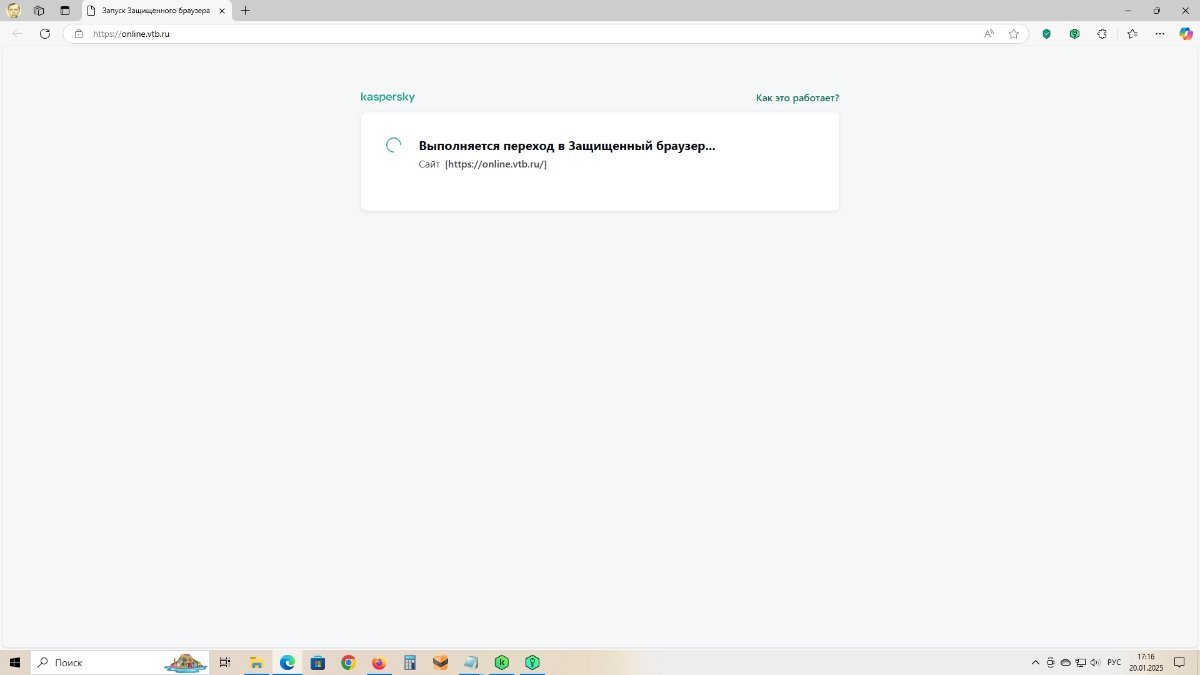Open the notepad-like app on taskbar
1200x675 pixels.
(471, 662)
